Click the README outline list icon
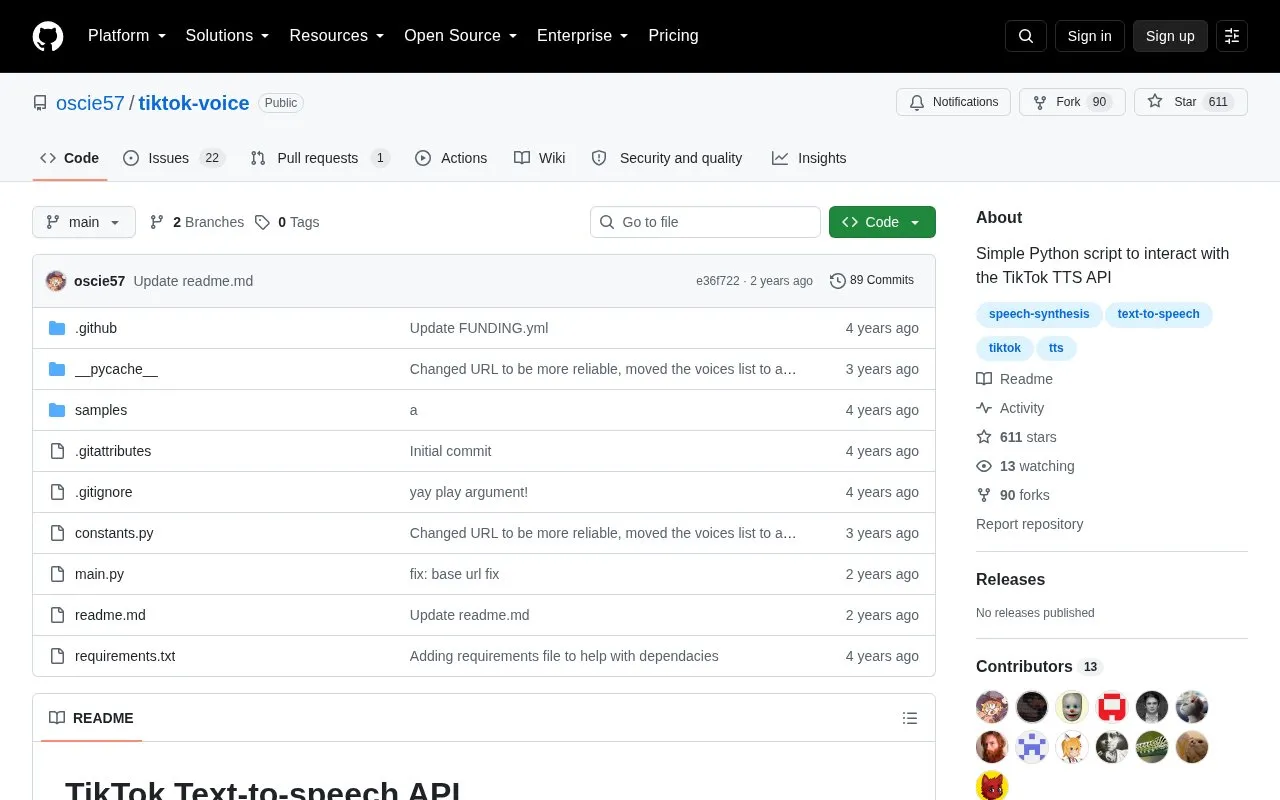Image resolution: width=1280 pixels, height=800 pixels. click(x=910, y=718)
